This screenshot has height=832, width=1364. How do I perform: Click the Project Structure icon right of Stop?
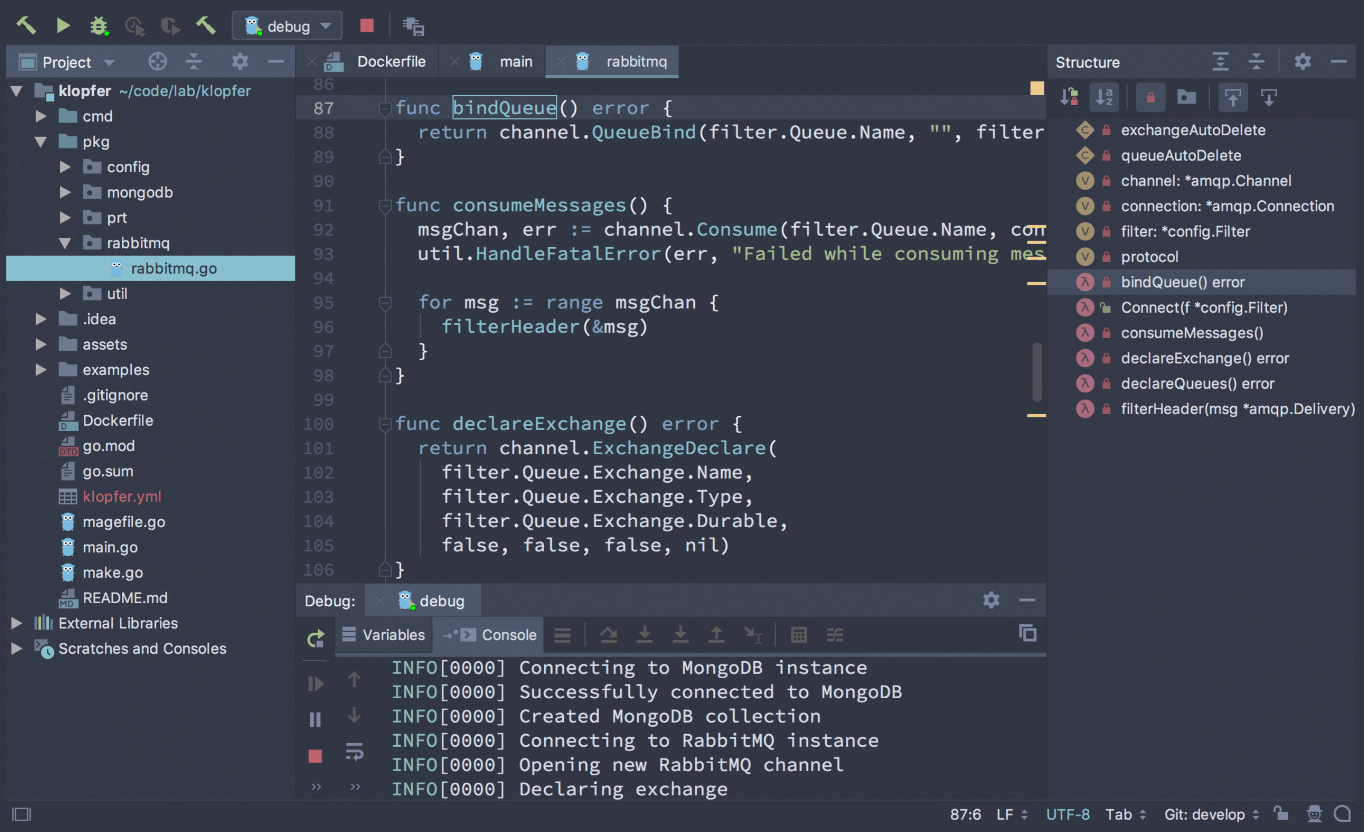pos(413,26)
